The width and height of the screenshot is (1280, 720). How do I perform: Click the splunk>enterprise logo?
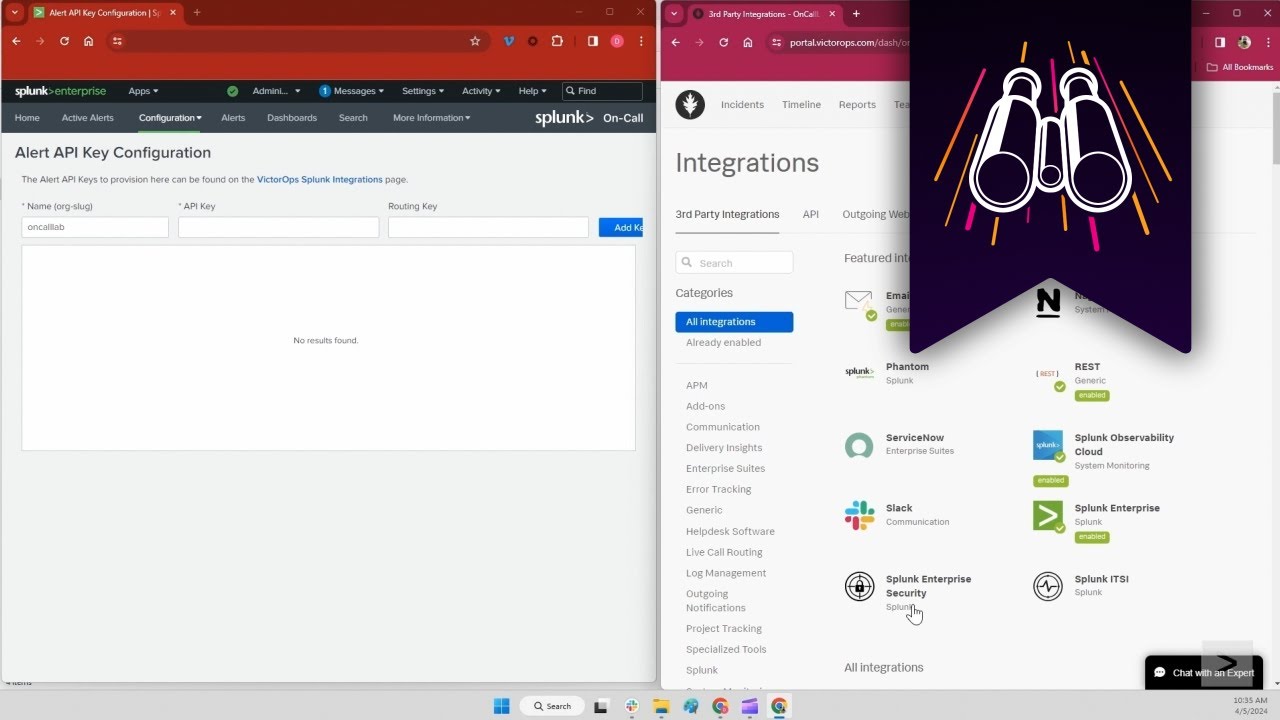pos(60,91)
